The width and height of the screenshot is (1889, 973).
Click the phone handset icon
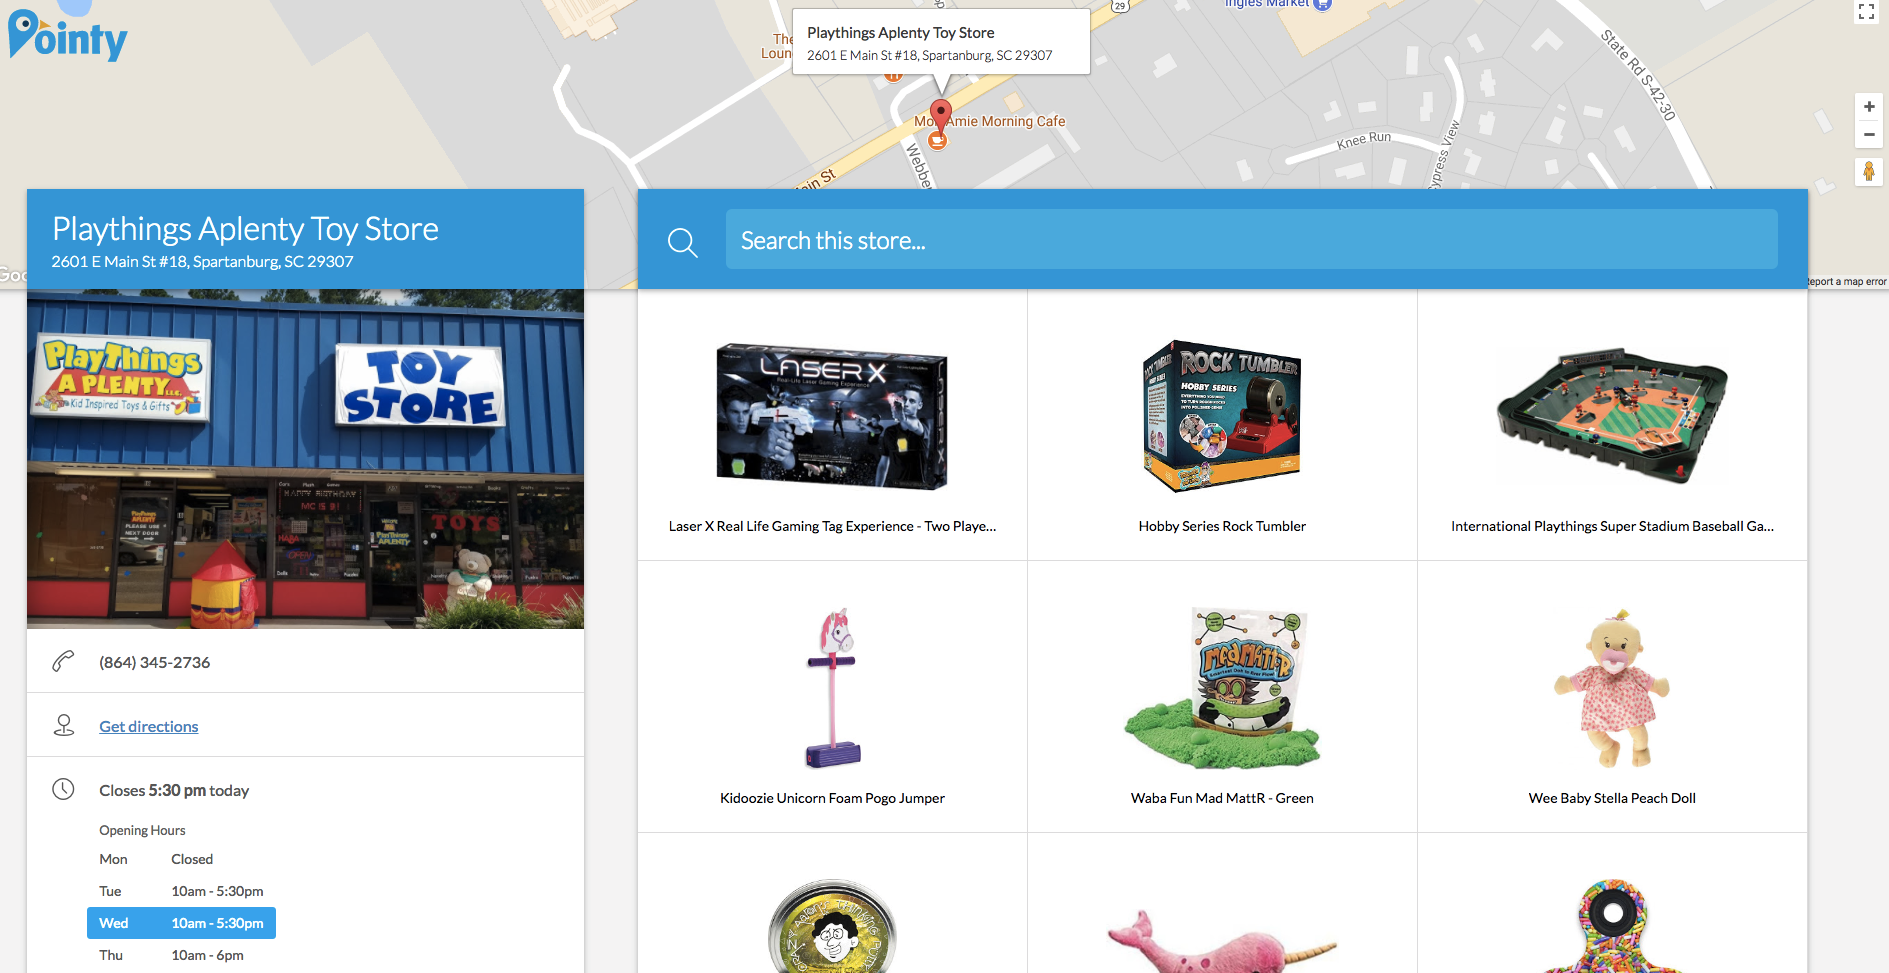point(63,662)
